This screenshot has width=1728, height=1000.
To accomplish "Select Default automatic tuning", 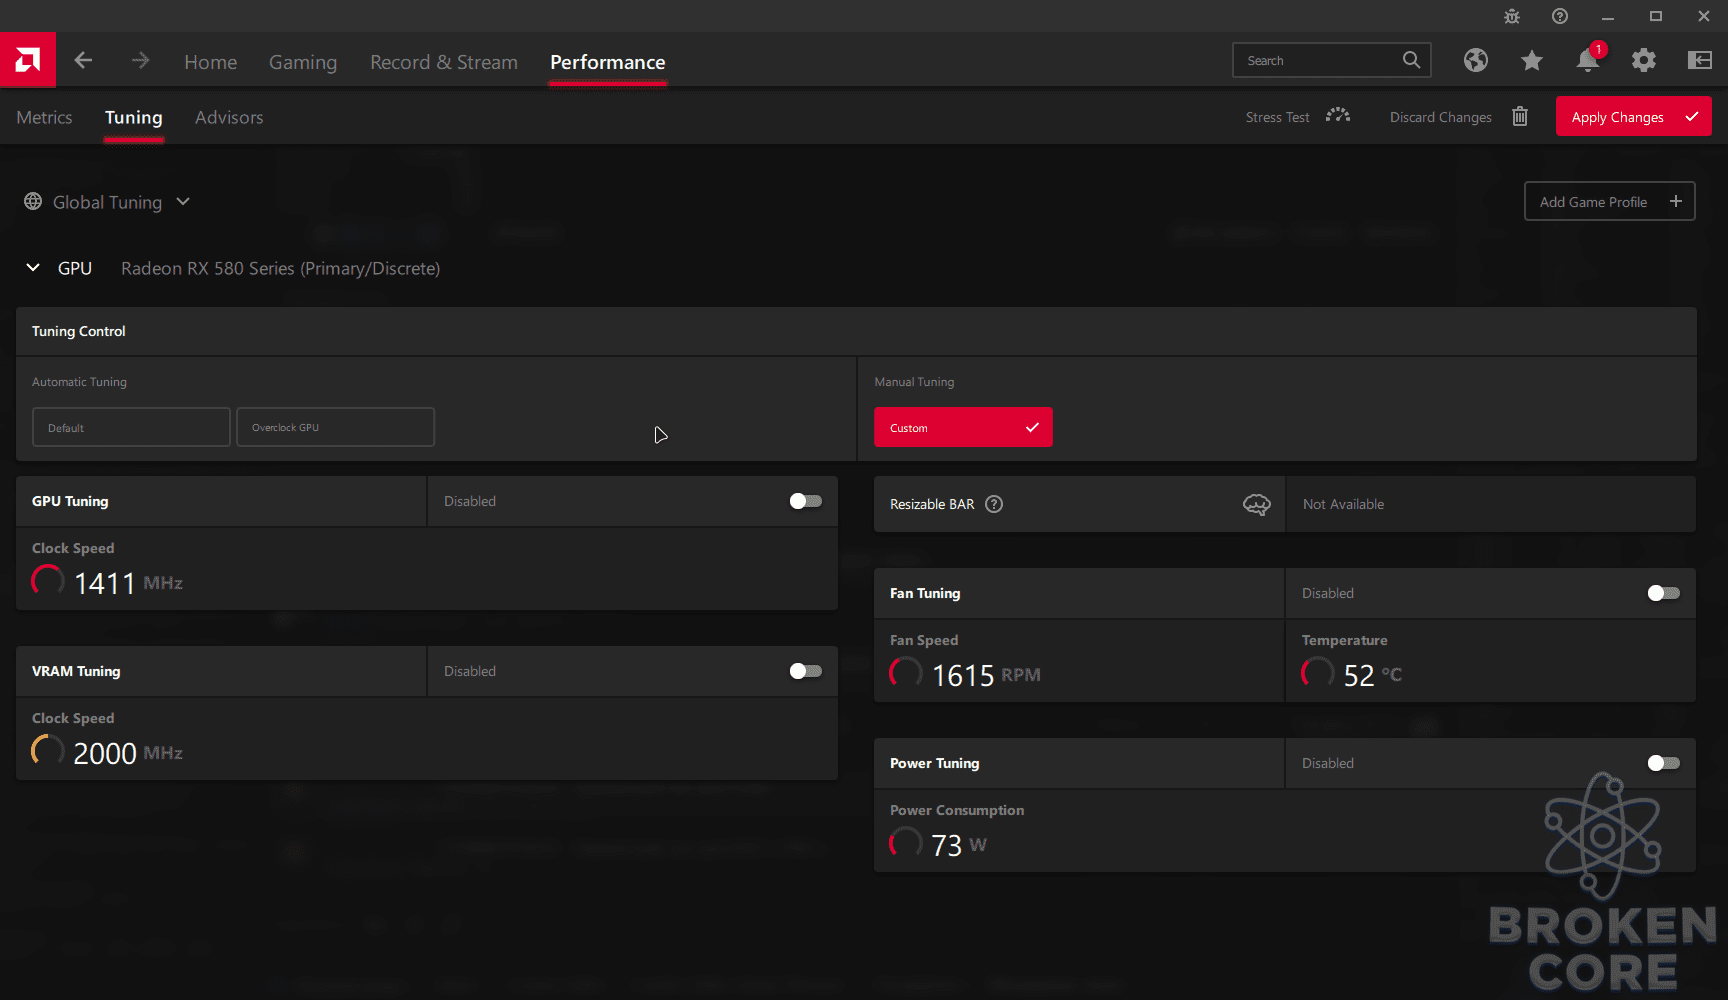I will tap(131, 427).
